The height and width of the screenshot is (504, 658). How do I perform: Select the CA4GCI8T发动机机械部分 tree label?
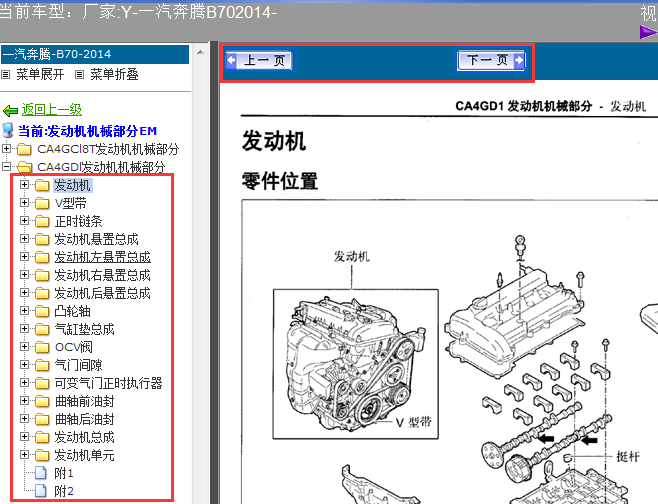tap(108, 149)
